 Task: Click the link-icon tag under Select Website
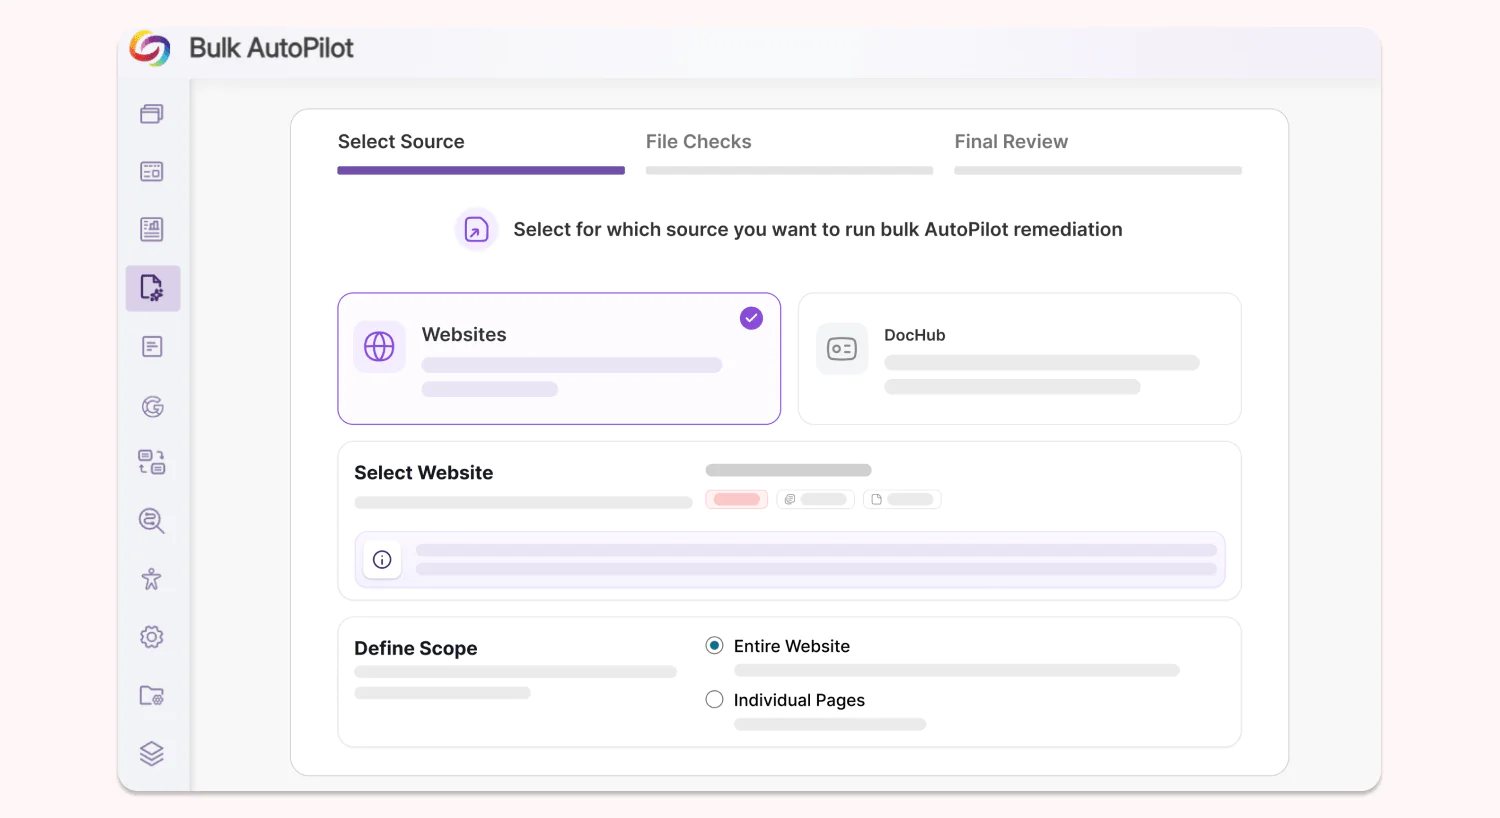tap(816, 499)
